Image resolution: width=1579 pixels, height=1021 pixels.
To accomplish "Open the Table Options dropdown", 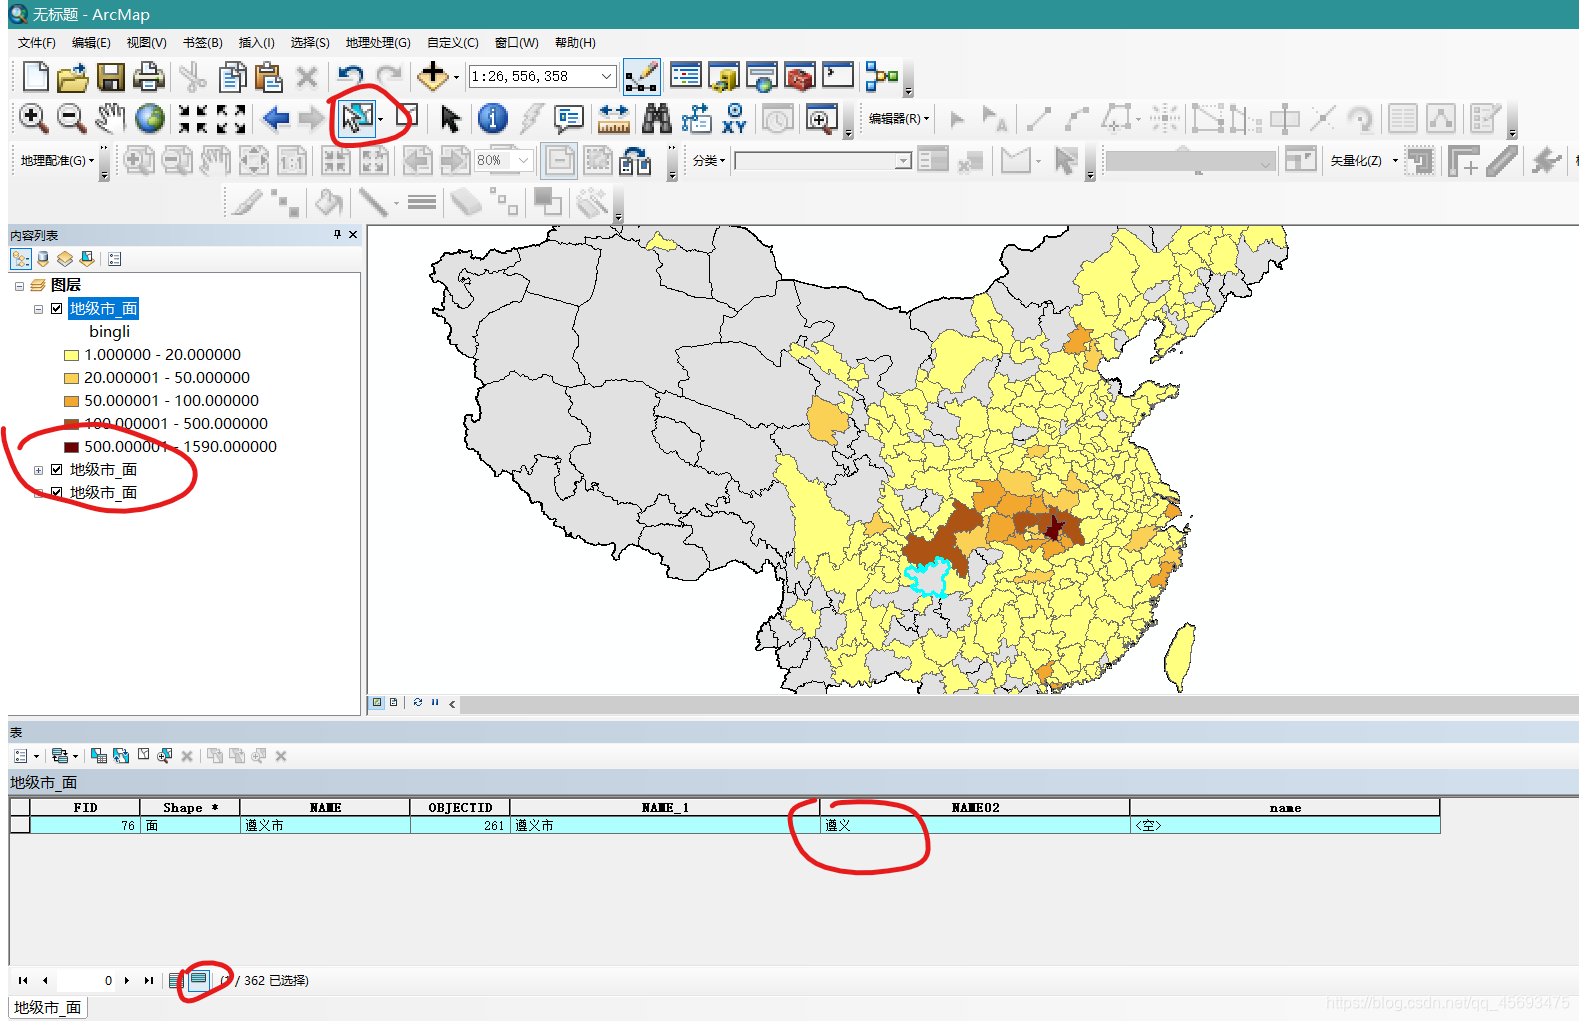I will point(26,756).
